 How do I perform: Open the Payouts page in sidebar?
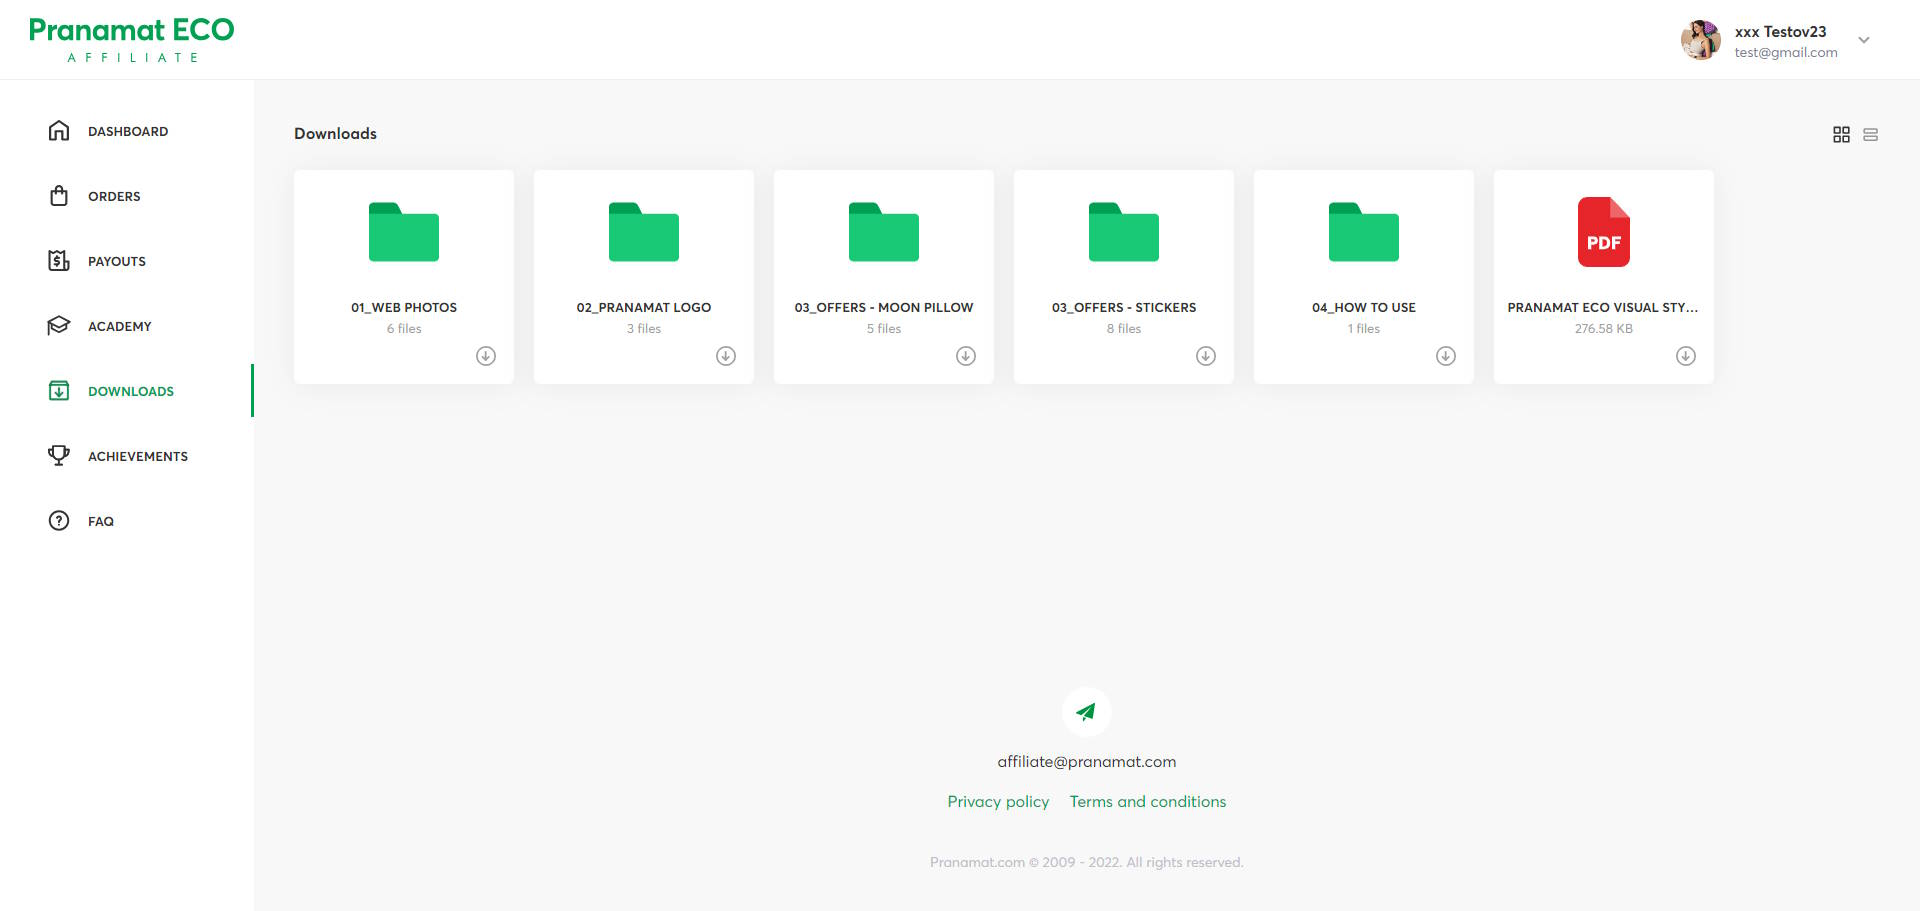click(116, 262)
